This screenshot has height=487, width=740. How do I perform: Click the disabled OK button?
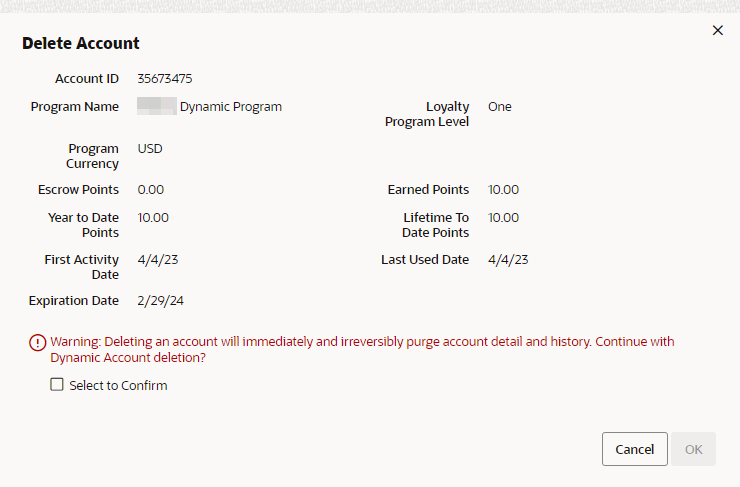point(693,449)
